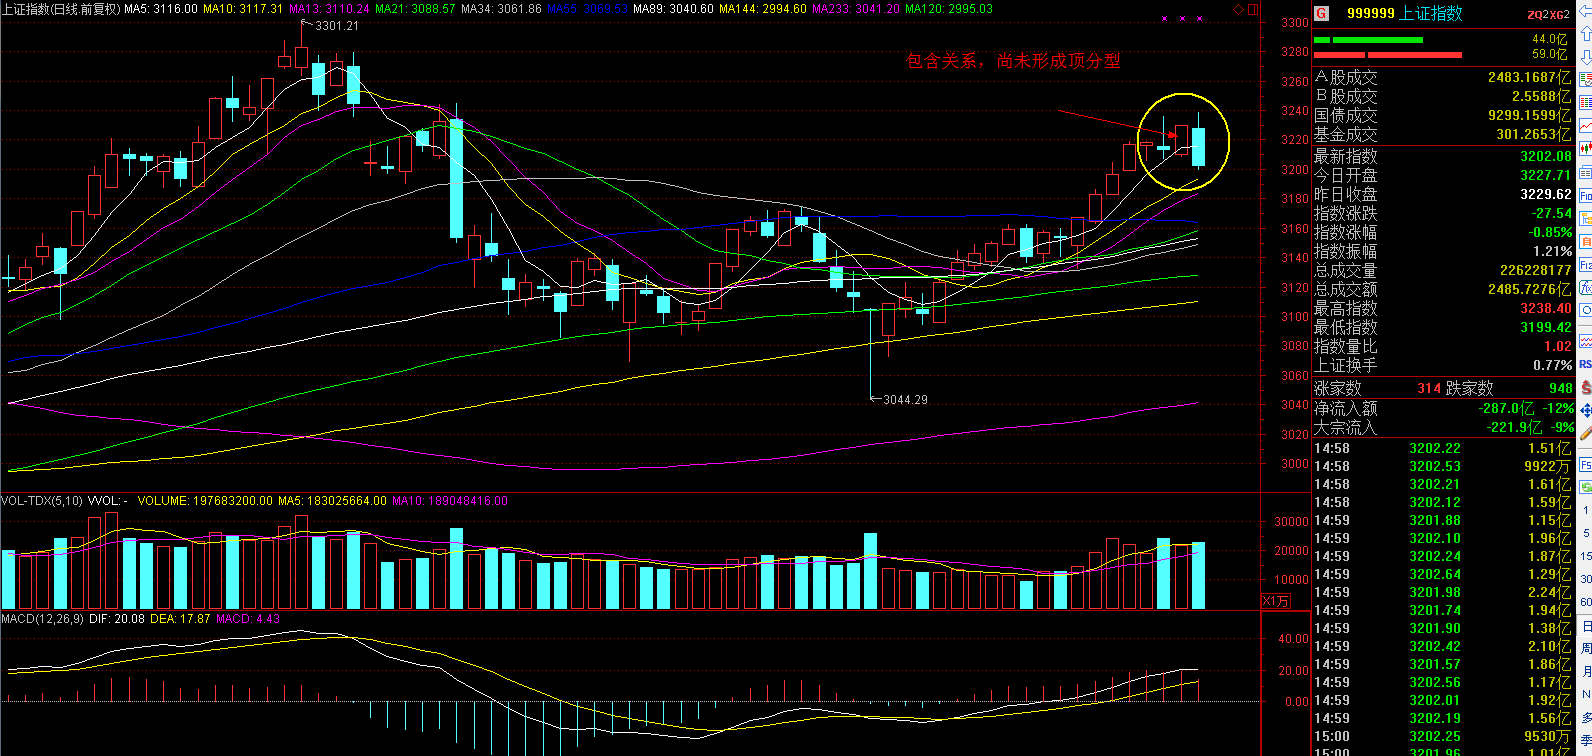Click the MA144: 2994.60 indicator value
This screenshot has height=756, width=1592.
763,8
